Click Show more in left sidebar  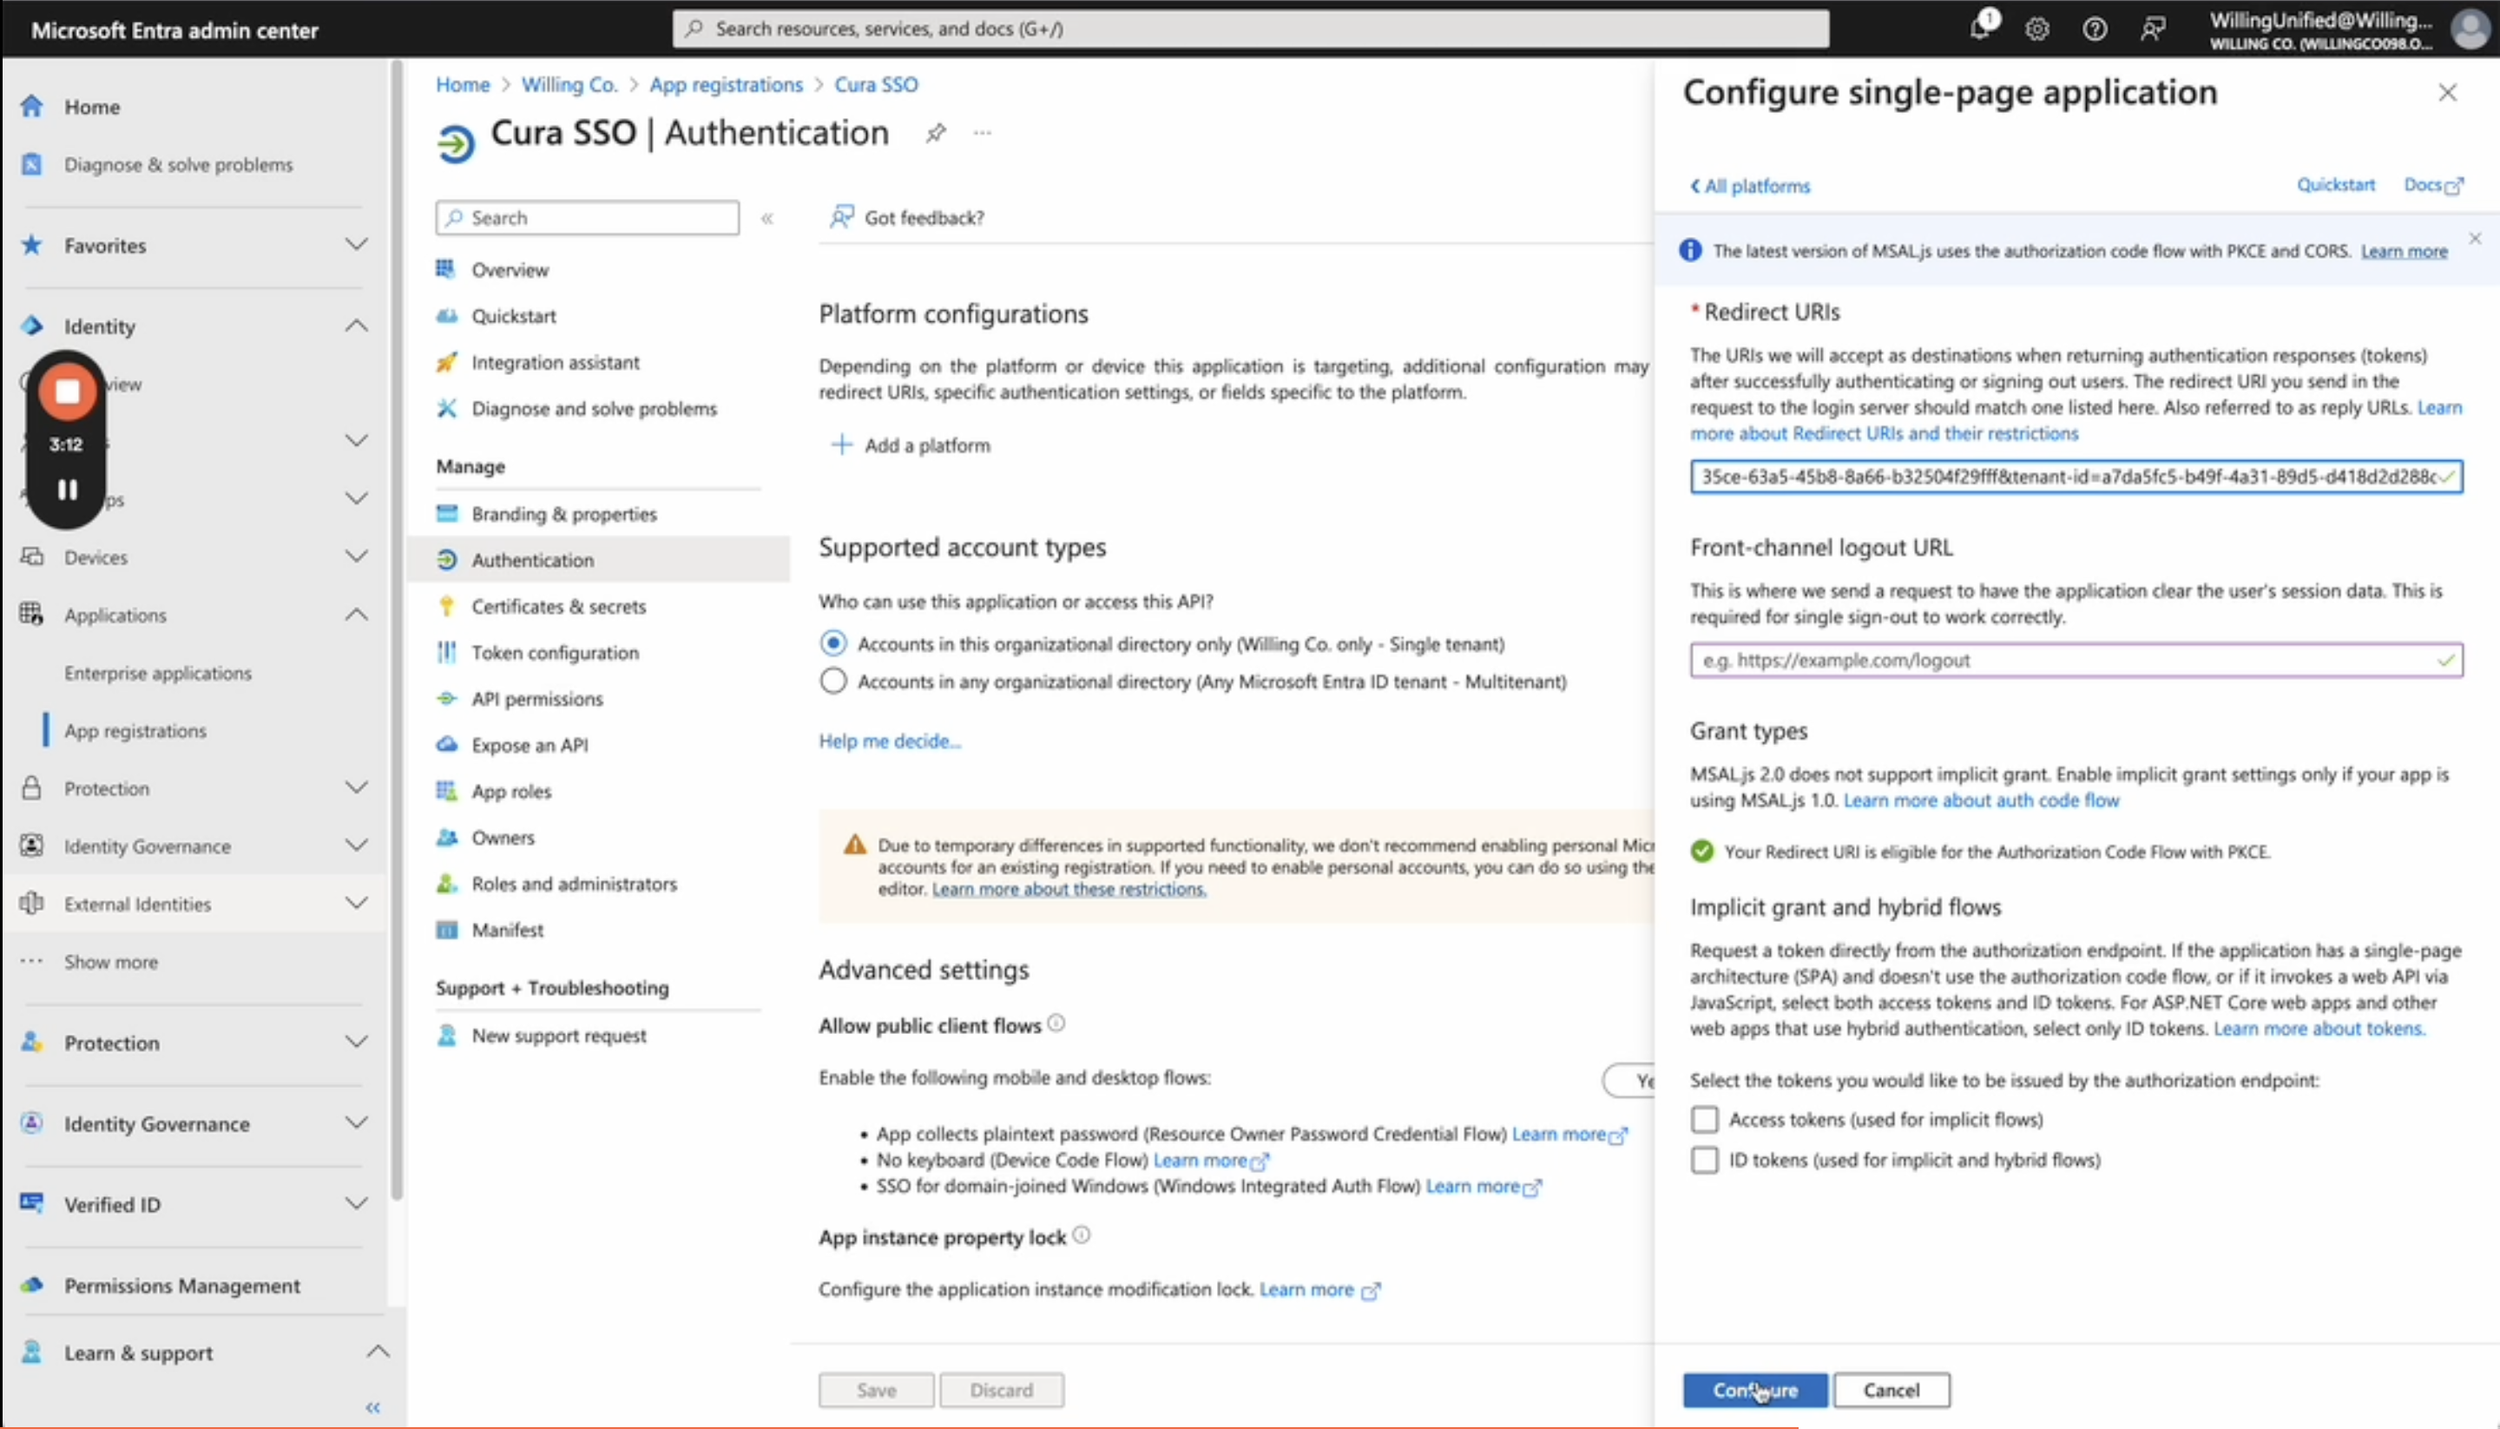(x=111, y=962)
